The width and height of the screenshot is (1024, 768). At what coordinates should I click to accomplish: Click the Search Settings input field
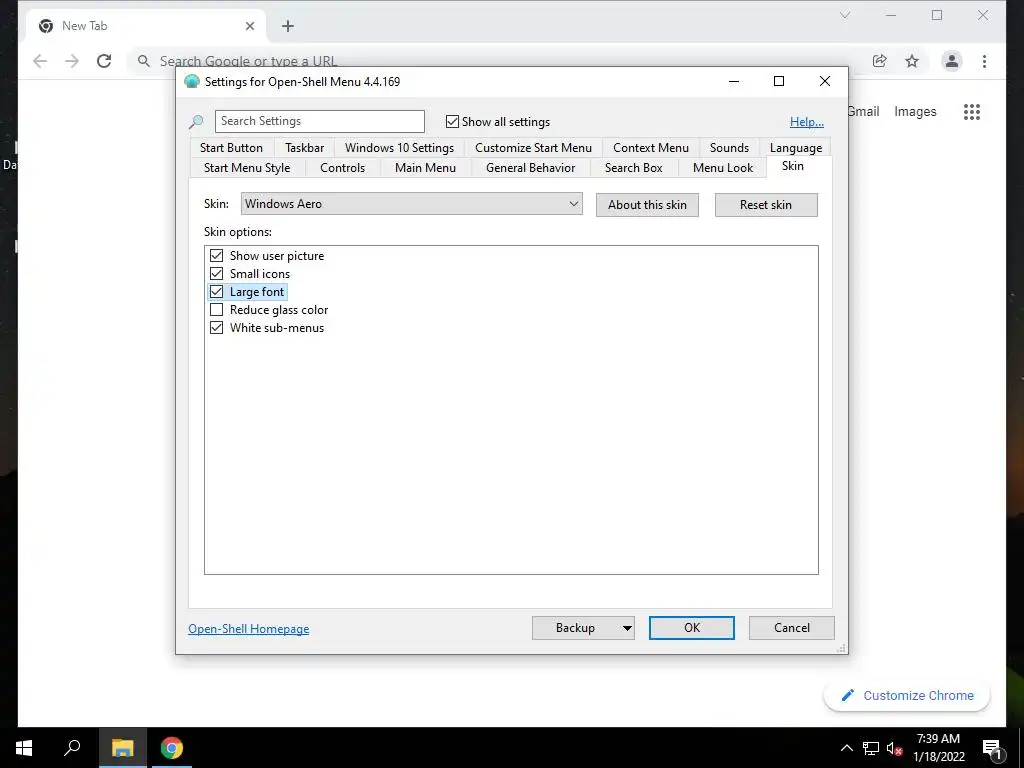pyautogui.click(x=319, y=121)
